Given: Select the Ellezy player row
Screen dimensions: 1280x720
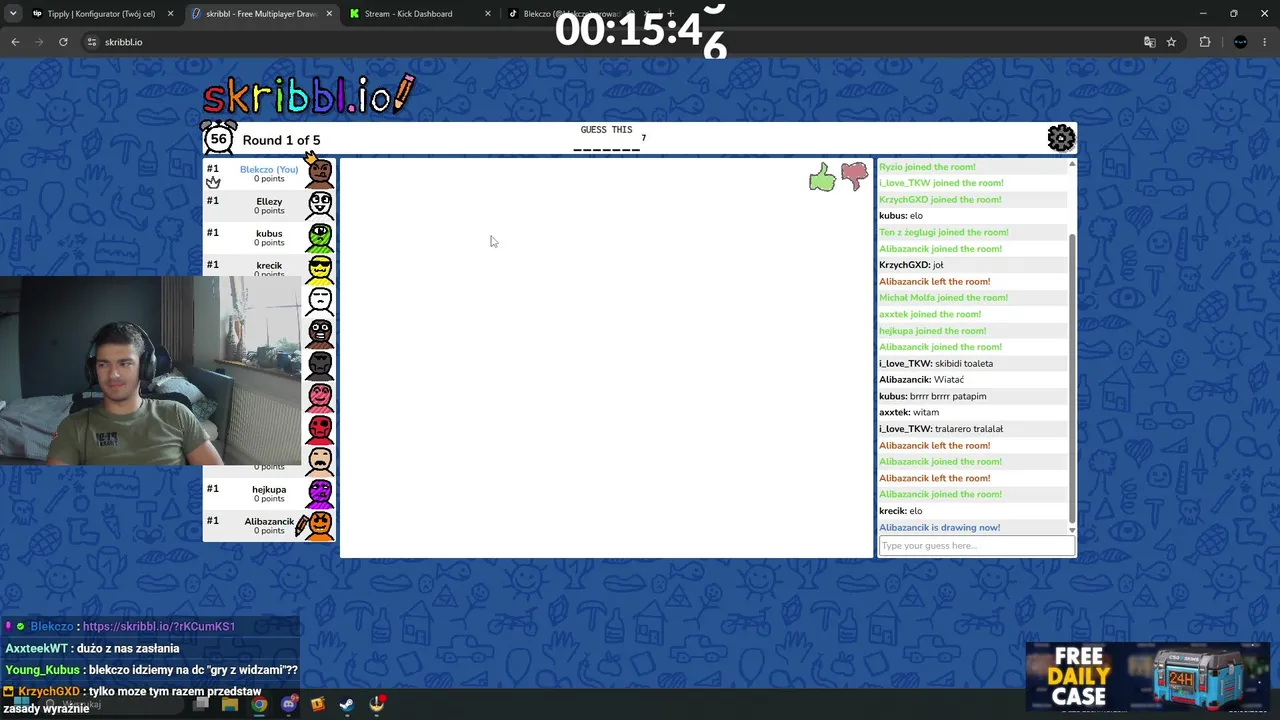Looking at the screenshot, I should (x=269, y=205).
